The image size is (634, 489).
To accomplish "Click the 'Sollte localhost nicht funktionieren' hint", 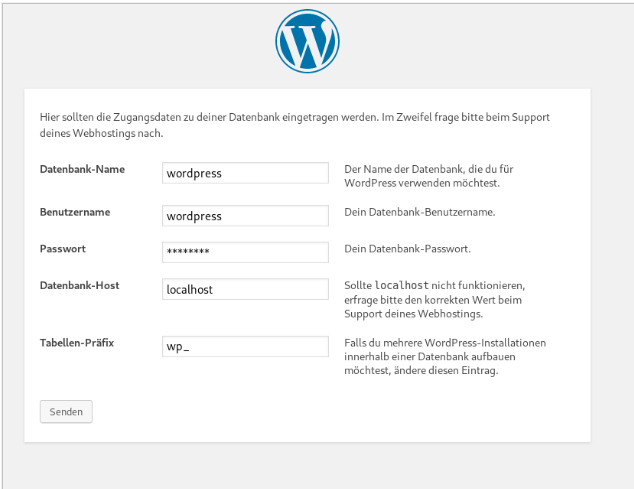I will pos(435,300).
